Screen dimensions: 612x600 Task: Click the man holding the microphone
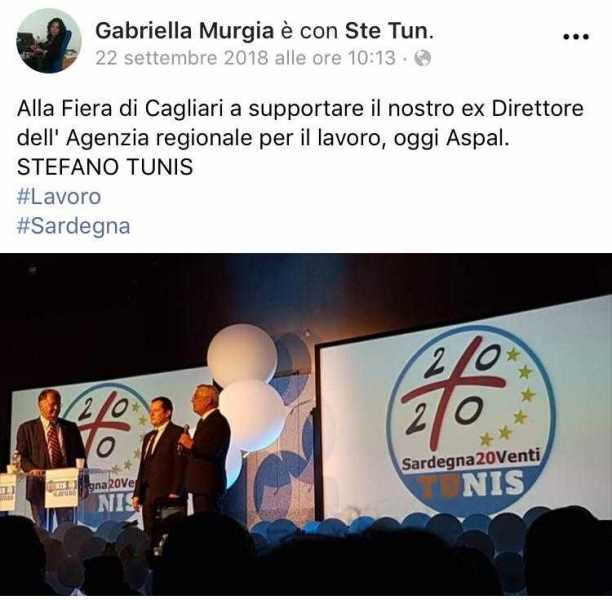(x=205, y=447)
